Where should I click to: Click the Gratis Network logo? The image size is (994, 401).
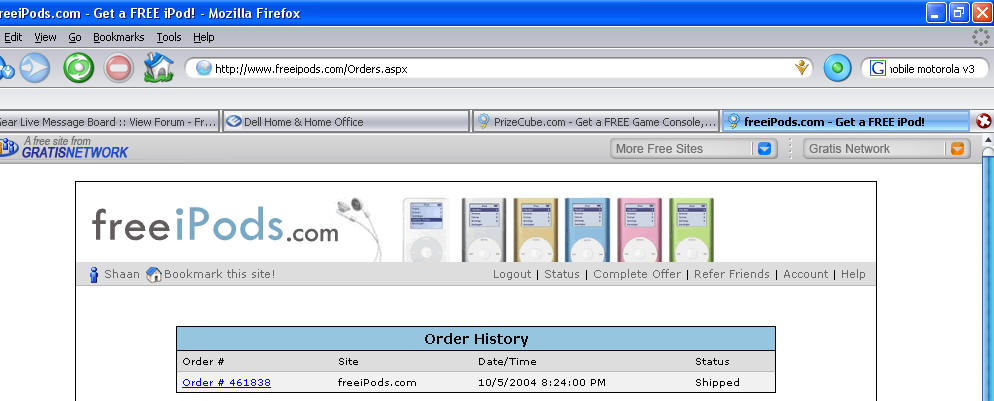(63, 148)
